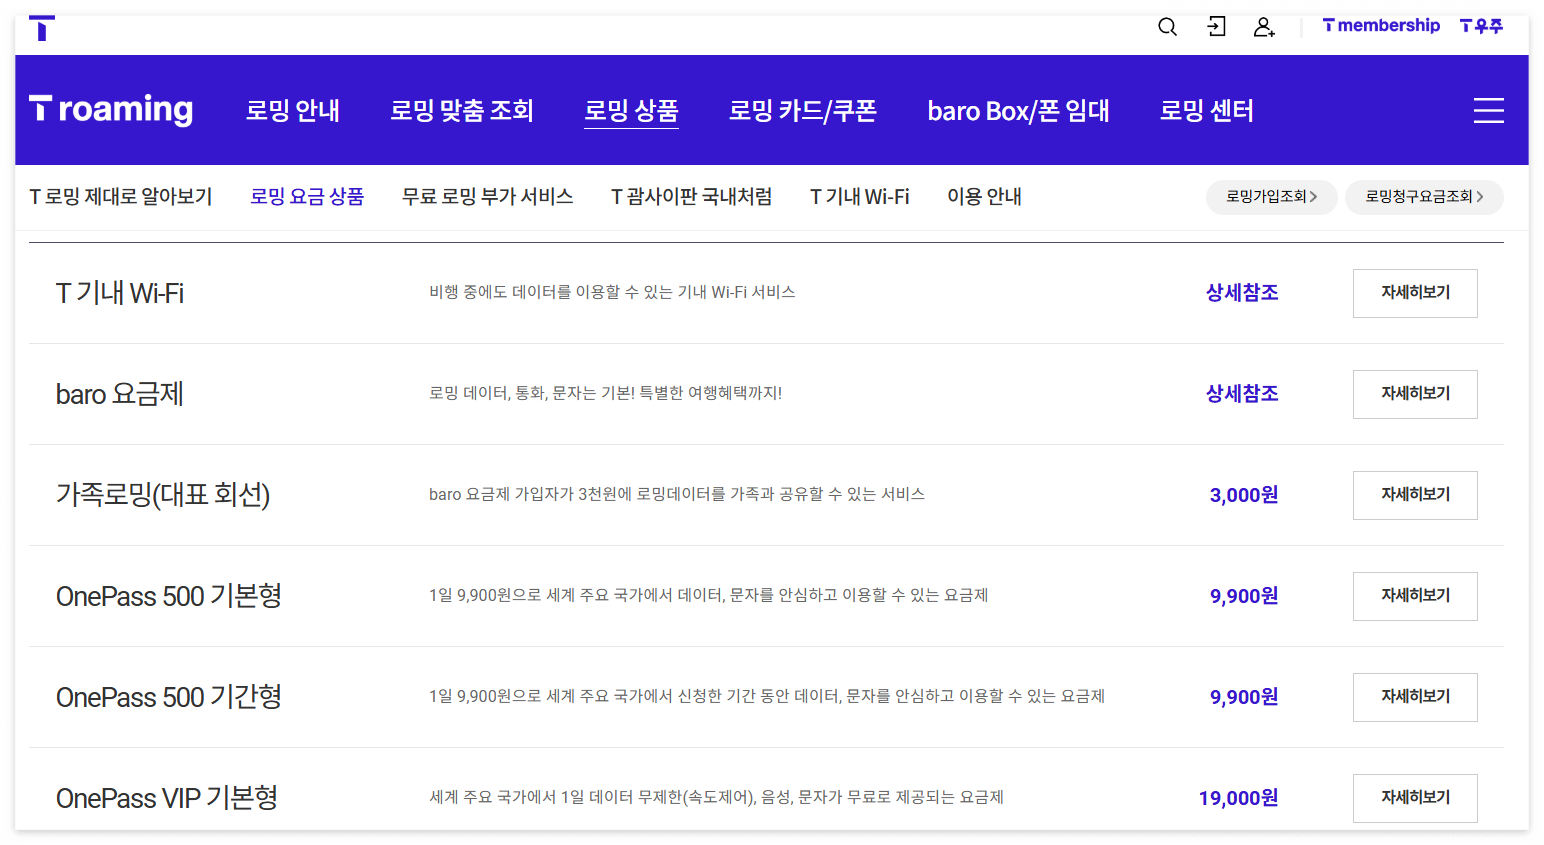Screen dimensions: 1544x845
Task: Select 로밍 상품 menu
Action: tap(631, 110)
